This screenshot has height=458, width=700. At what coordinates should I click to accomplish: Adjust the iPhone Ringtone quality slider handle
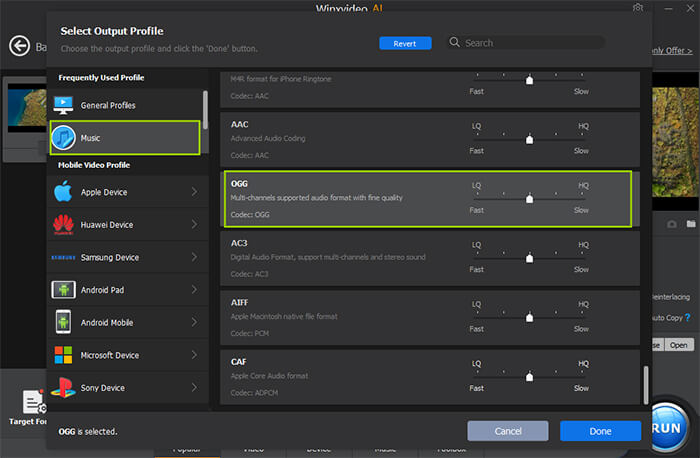point(529,80)
